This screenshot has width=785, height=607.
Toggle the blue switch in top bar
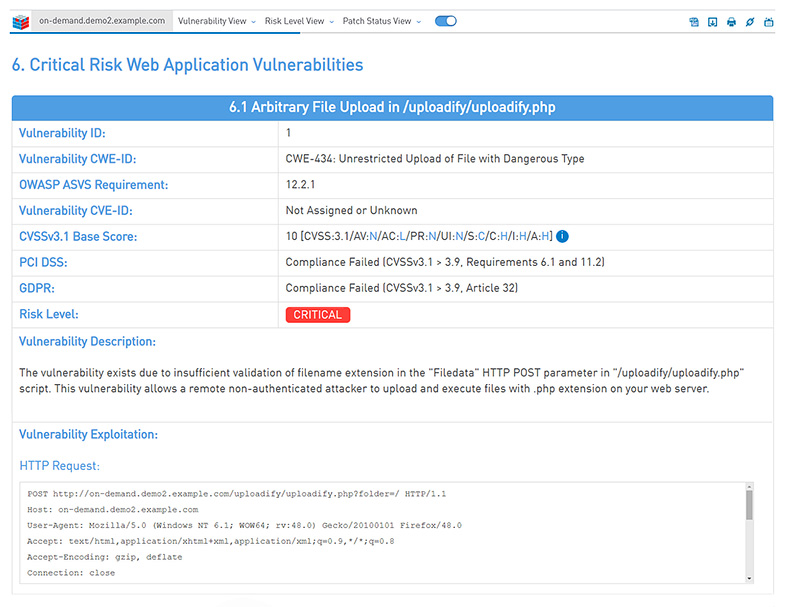(x=446, y=21)
